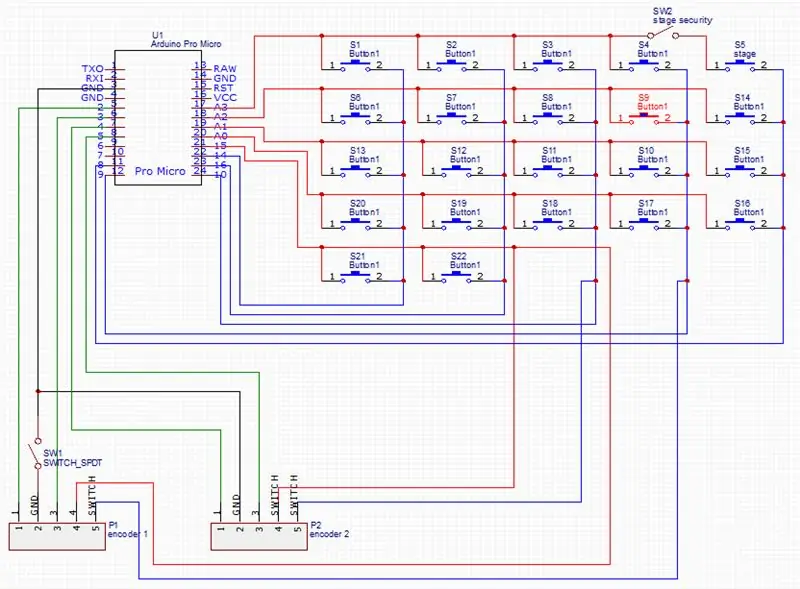Select the Arduino Pro Micro component body
This screenshot has width=800, height=589.
158,117
